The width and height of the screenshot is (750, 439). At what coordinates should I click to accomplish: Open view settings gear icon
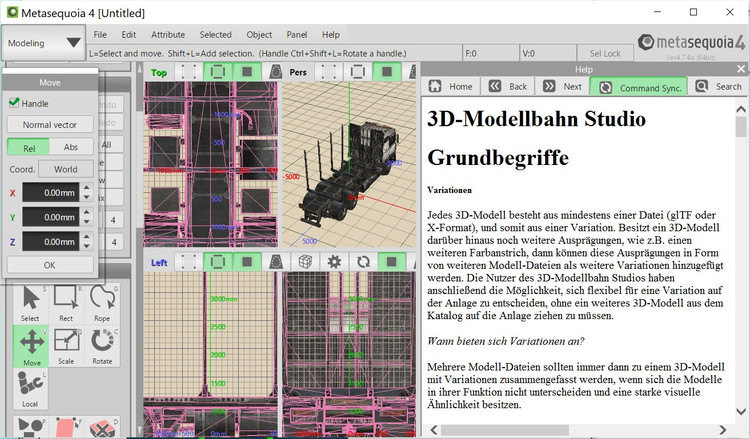point(334,262)
